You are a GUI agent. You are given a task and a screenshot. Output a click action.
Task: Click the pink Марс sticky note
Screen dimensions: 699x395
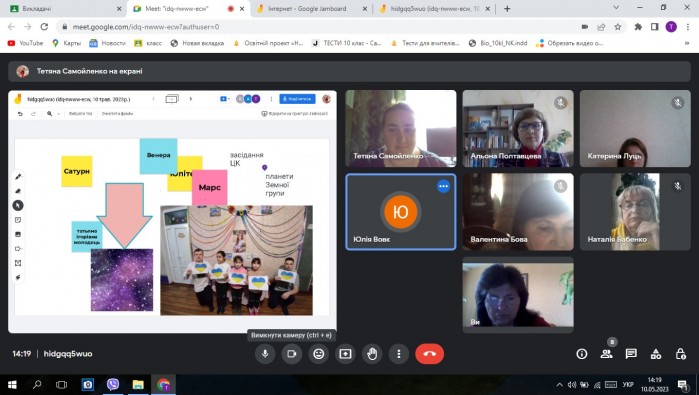(210, 187)
